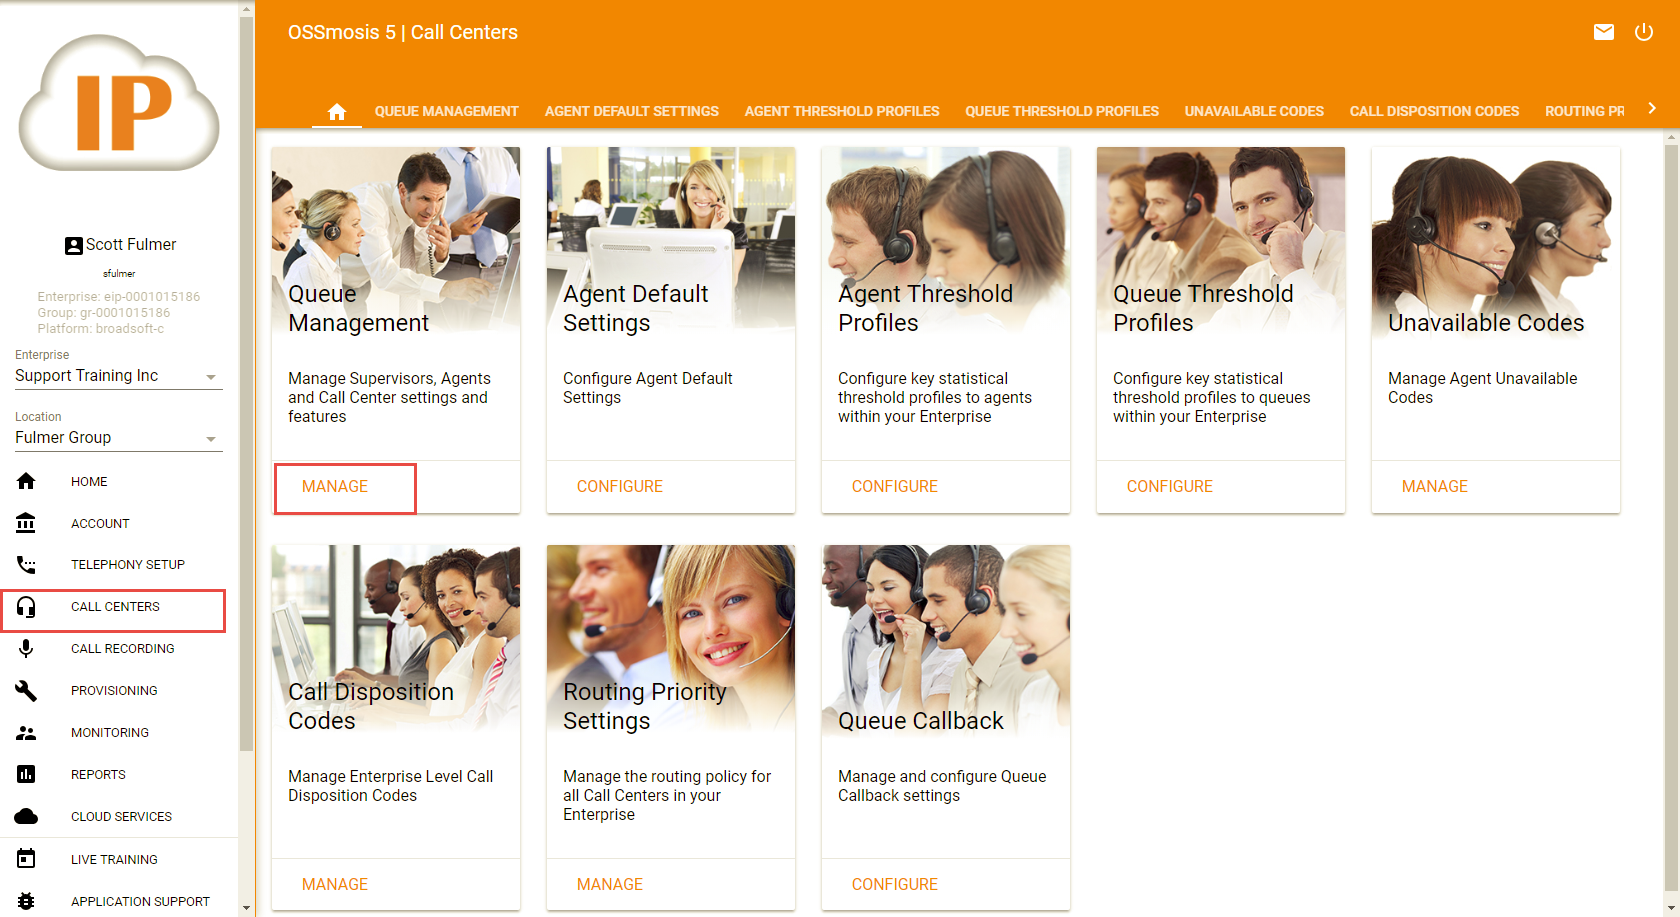Click the Telephony Setup phone icon
Screen dimensions: 1680x917
click(x=26, y=565)
